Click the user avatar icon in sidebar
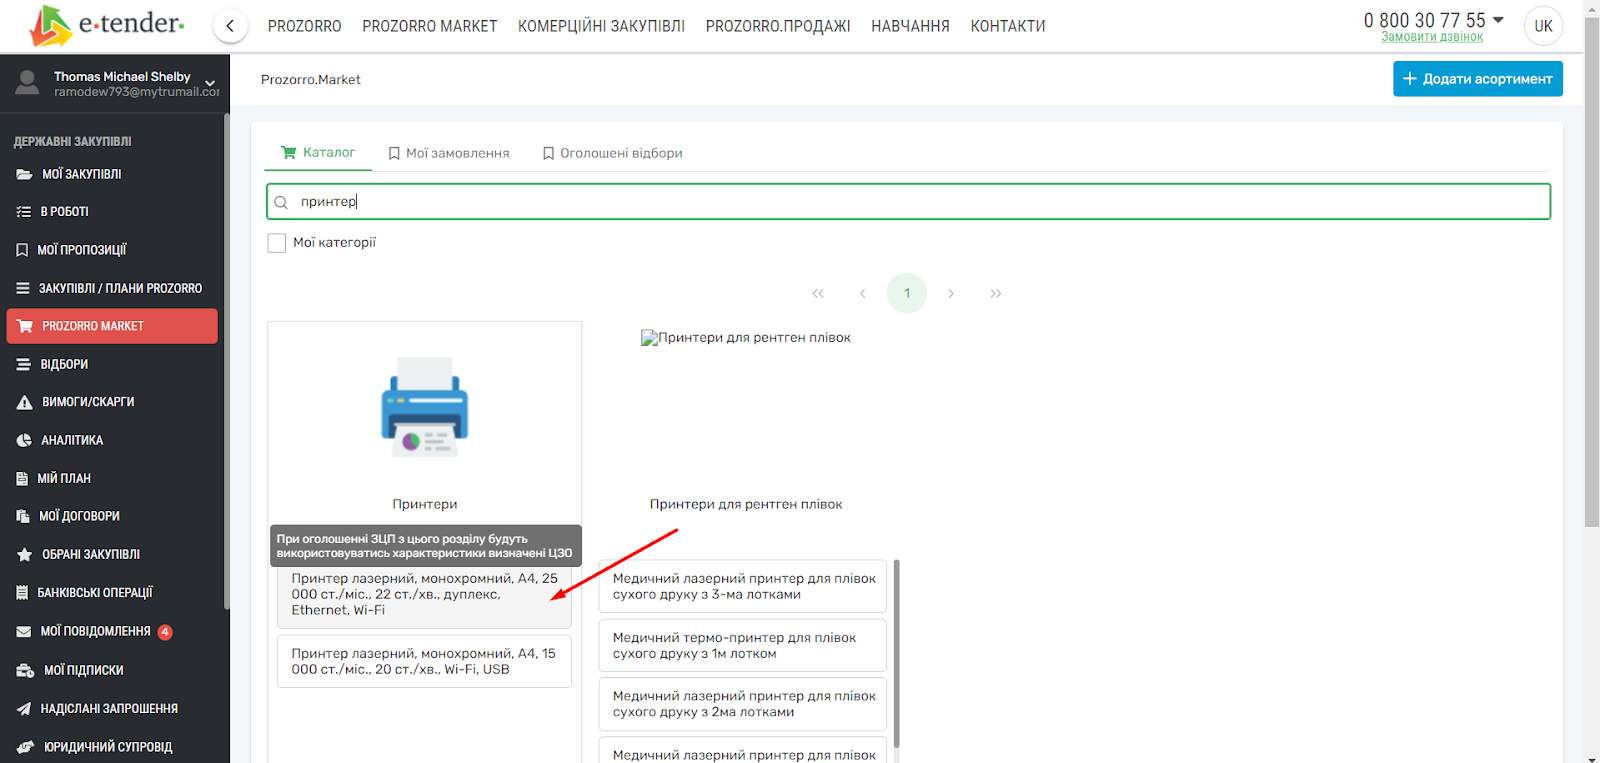1600x763 pixels. (28, 83)
